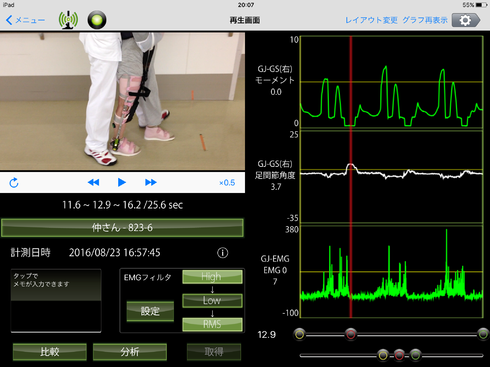Image resolution: width=490 pixels, height=367 pixels.
Task: Tap the green round status indicator button
Action: (x=97, y=20)
